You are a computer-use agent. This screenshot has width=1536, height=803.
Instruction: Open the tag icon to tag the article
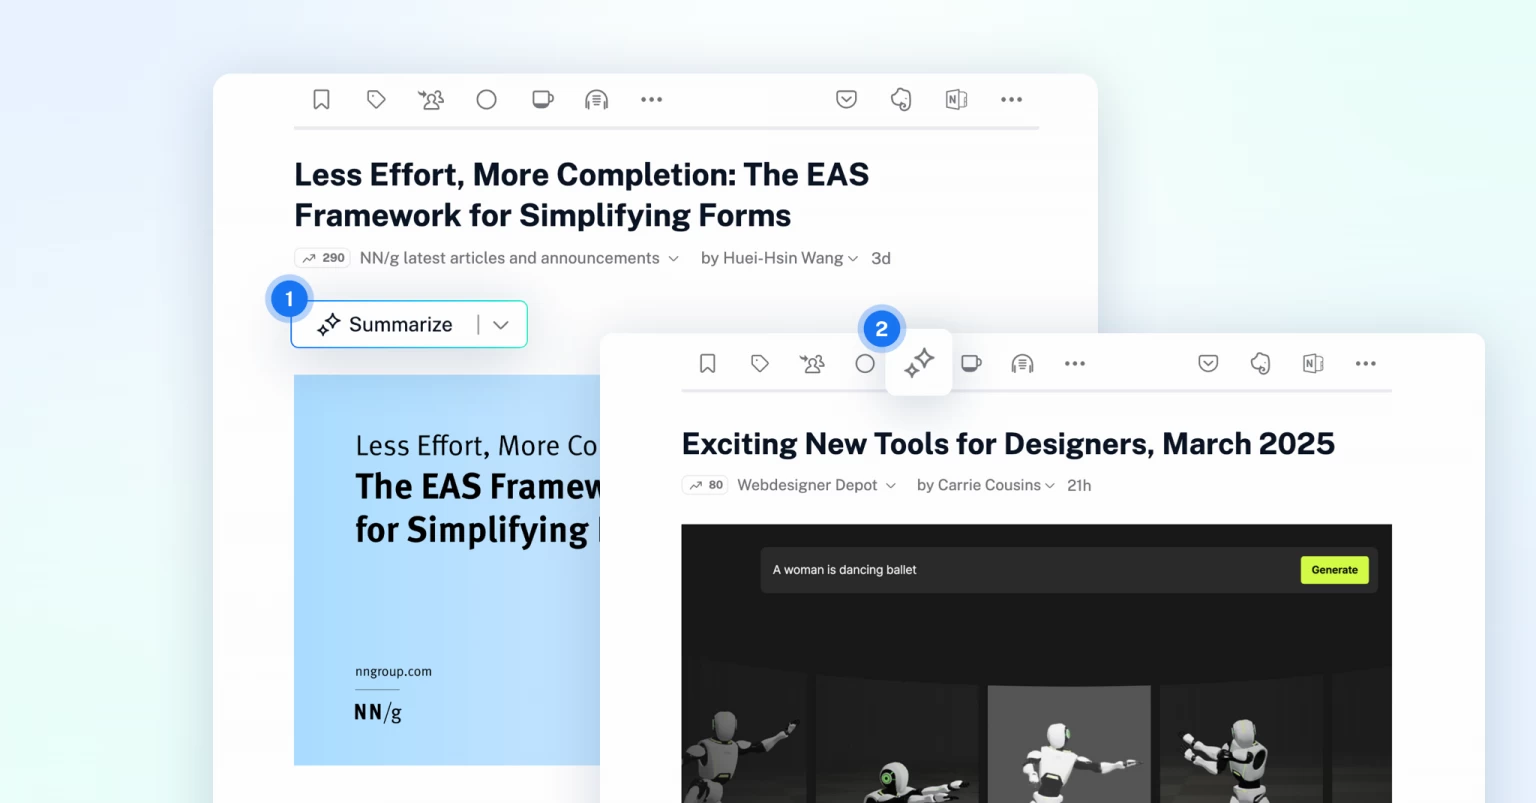[x=376, y=99]
